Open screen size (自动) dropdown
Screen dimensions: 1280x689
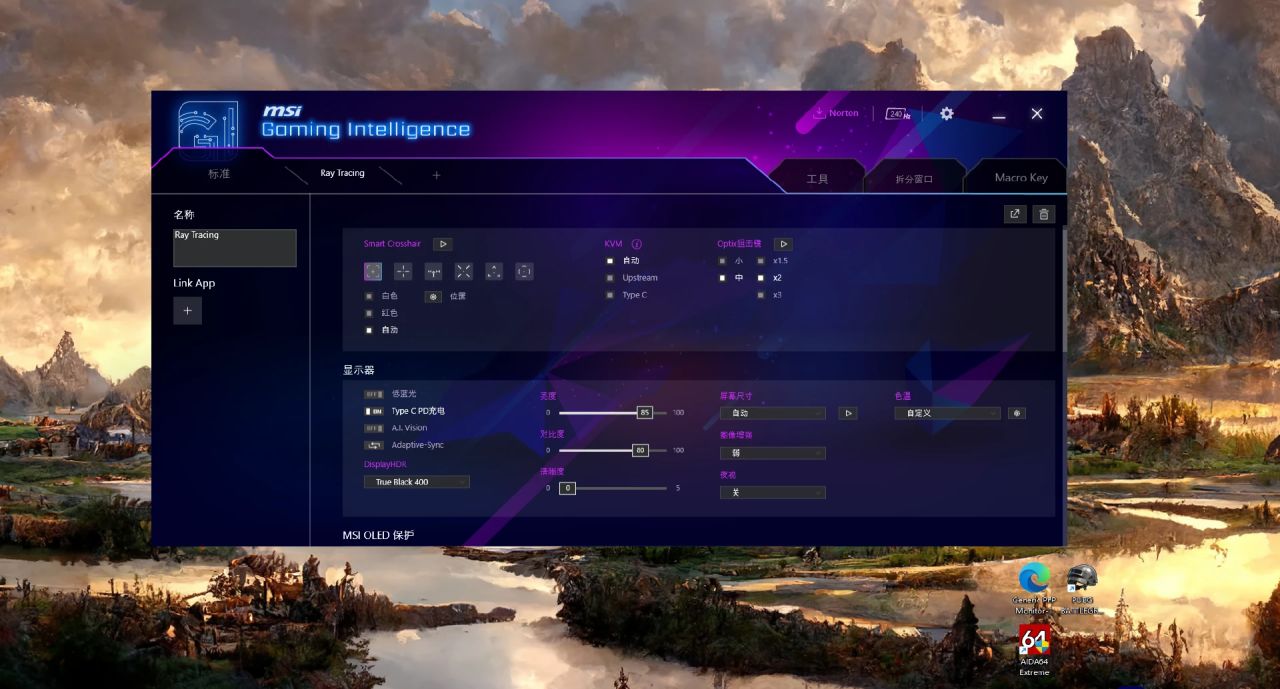pos(773,413)
